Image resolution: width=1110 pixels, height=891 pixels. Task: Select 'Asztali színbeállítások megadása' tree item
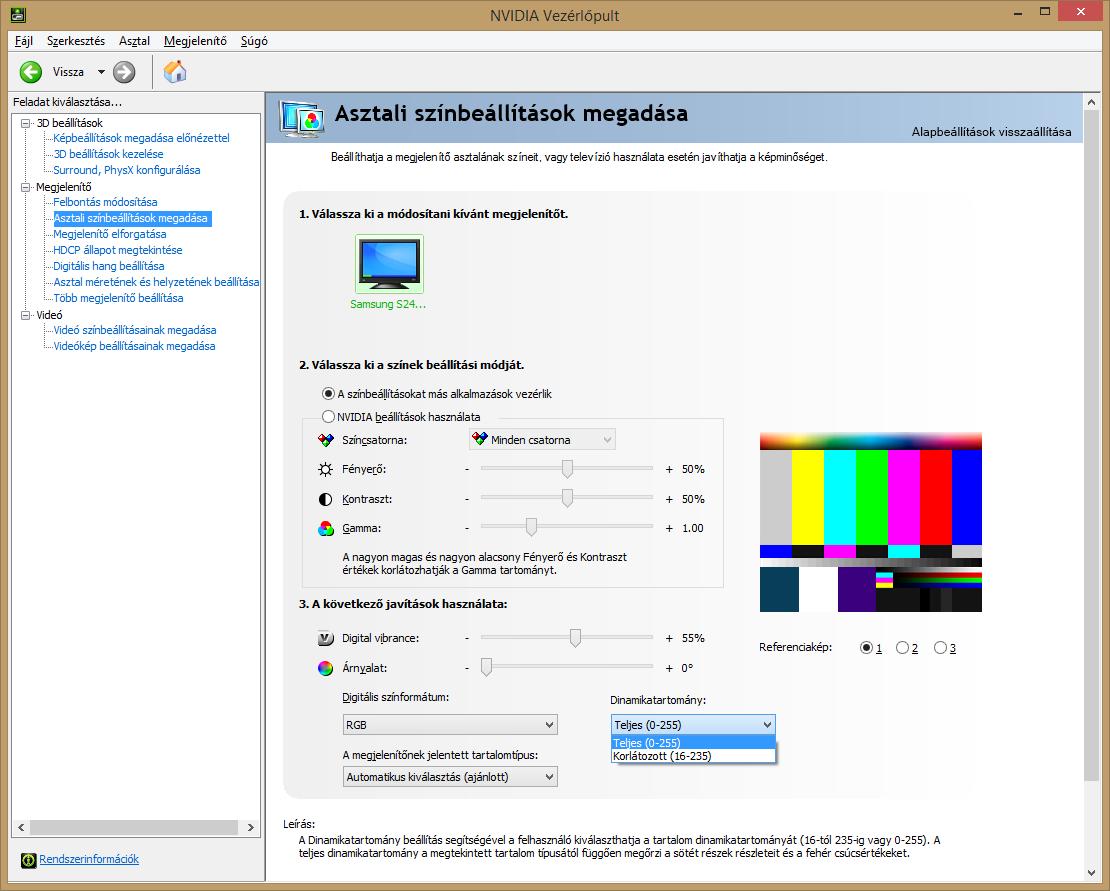[131, 218]
